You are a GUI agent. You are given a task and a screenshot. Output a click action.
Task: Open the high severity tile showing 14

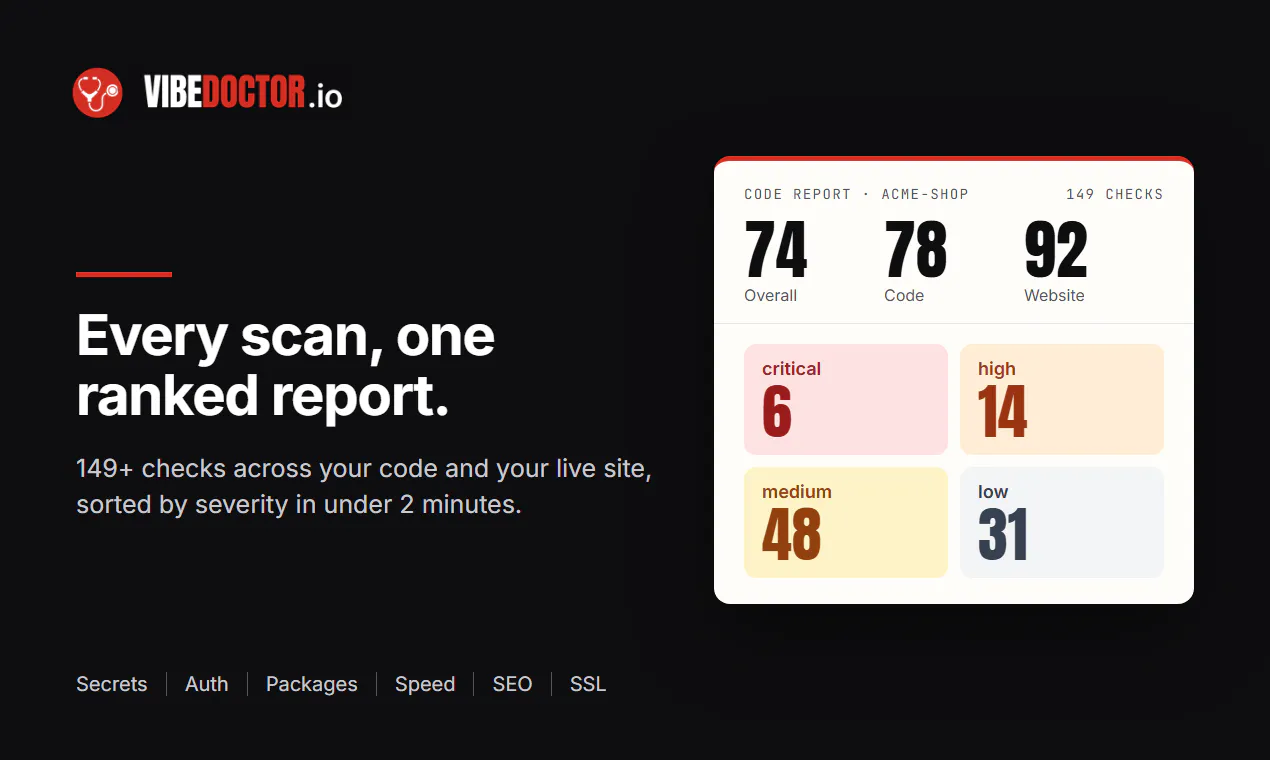coord(1062,399)
